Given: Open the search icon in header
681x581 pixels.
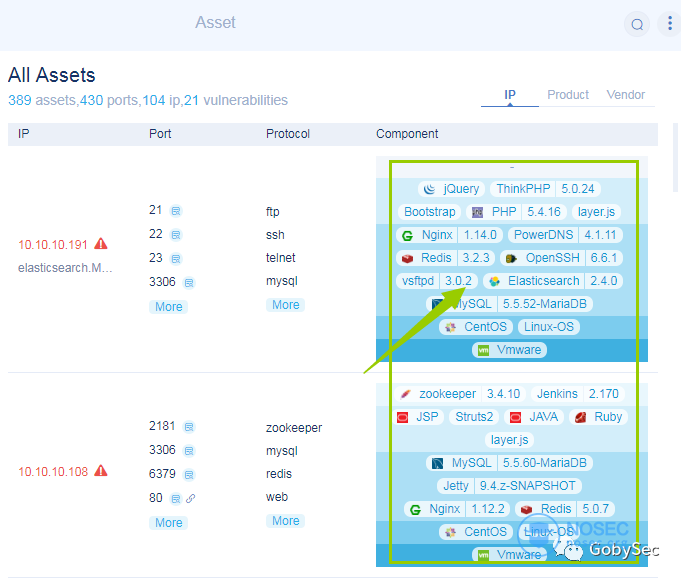Looking at the screenshot, I should coord(637,24).
